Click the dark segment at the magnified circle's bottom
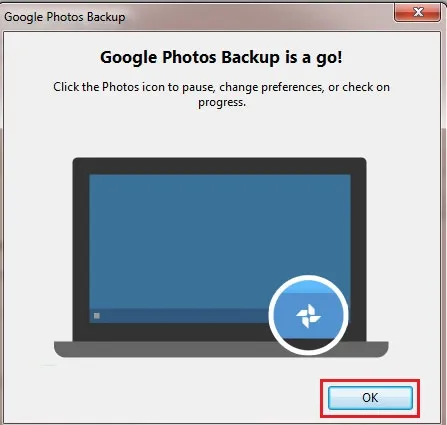Viewport: 447px width, 425px height. pos(308,344)
